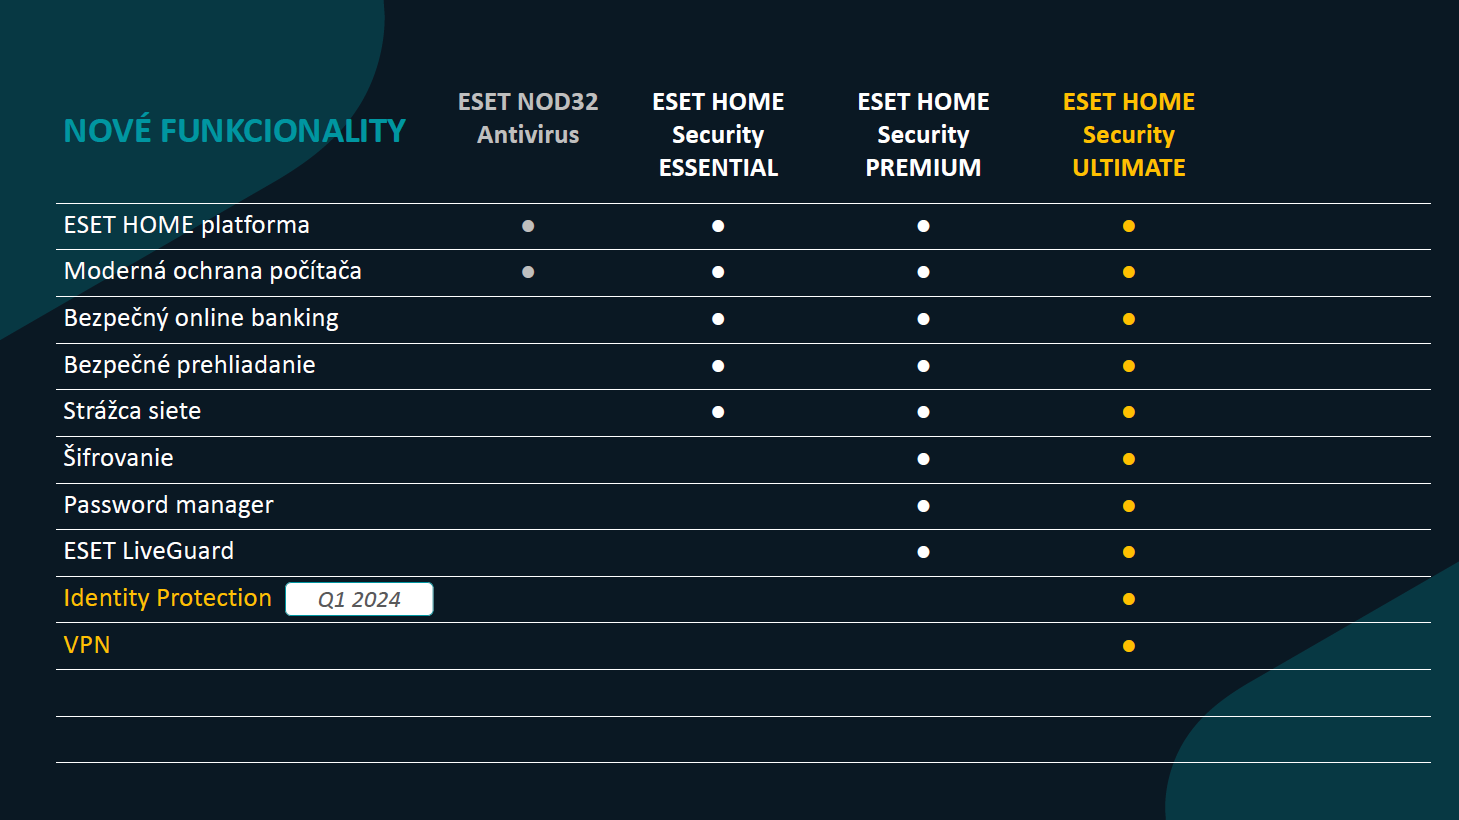This screenshot has height=820, width=1459.
Task: Click the 'Password manager' row label
Action: [169, 505]
